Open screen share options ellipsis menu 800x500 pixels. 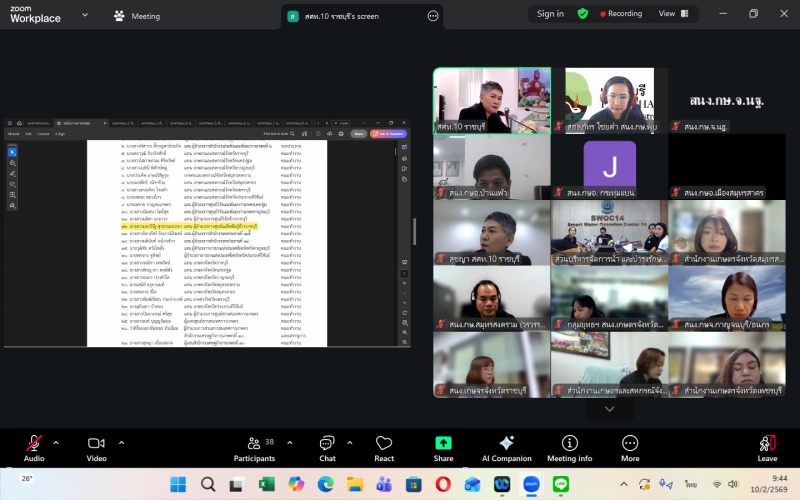(x=433, y=16)
